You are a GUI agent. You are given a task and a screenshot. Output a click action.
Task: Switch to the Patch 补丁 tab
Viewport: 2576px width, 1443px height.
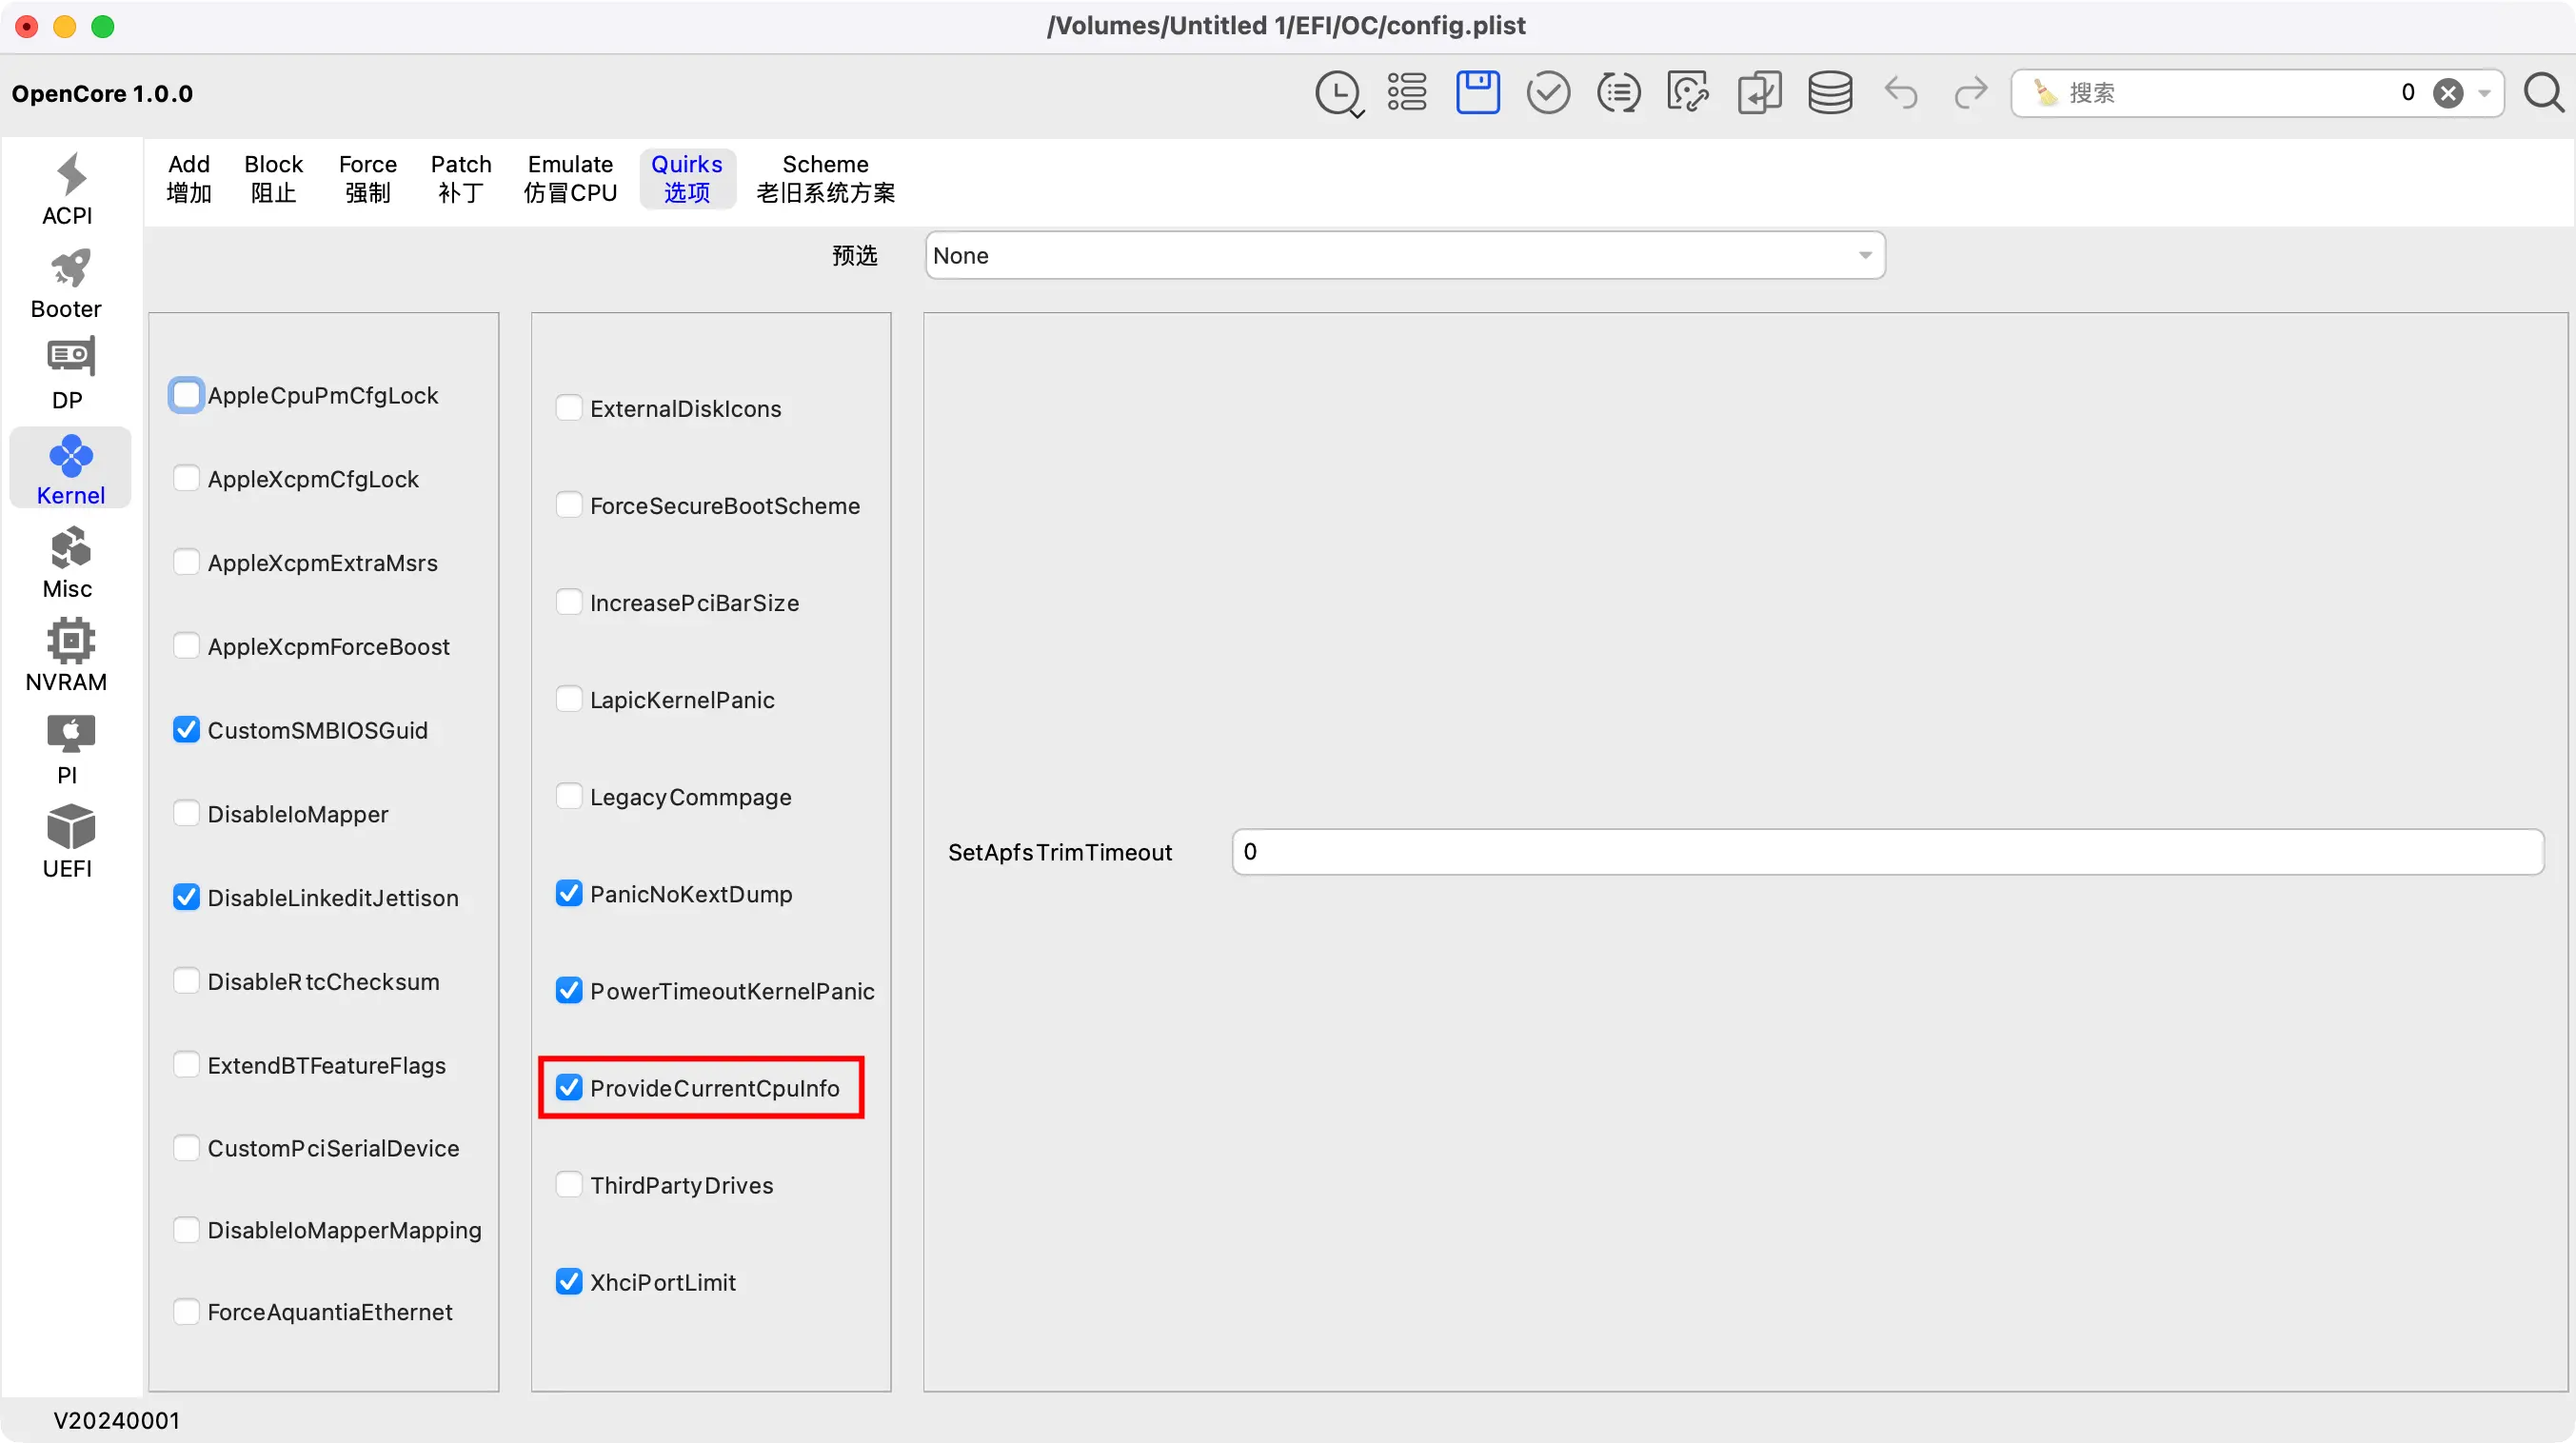[461, 178]
